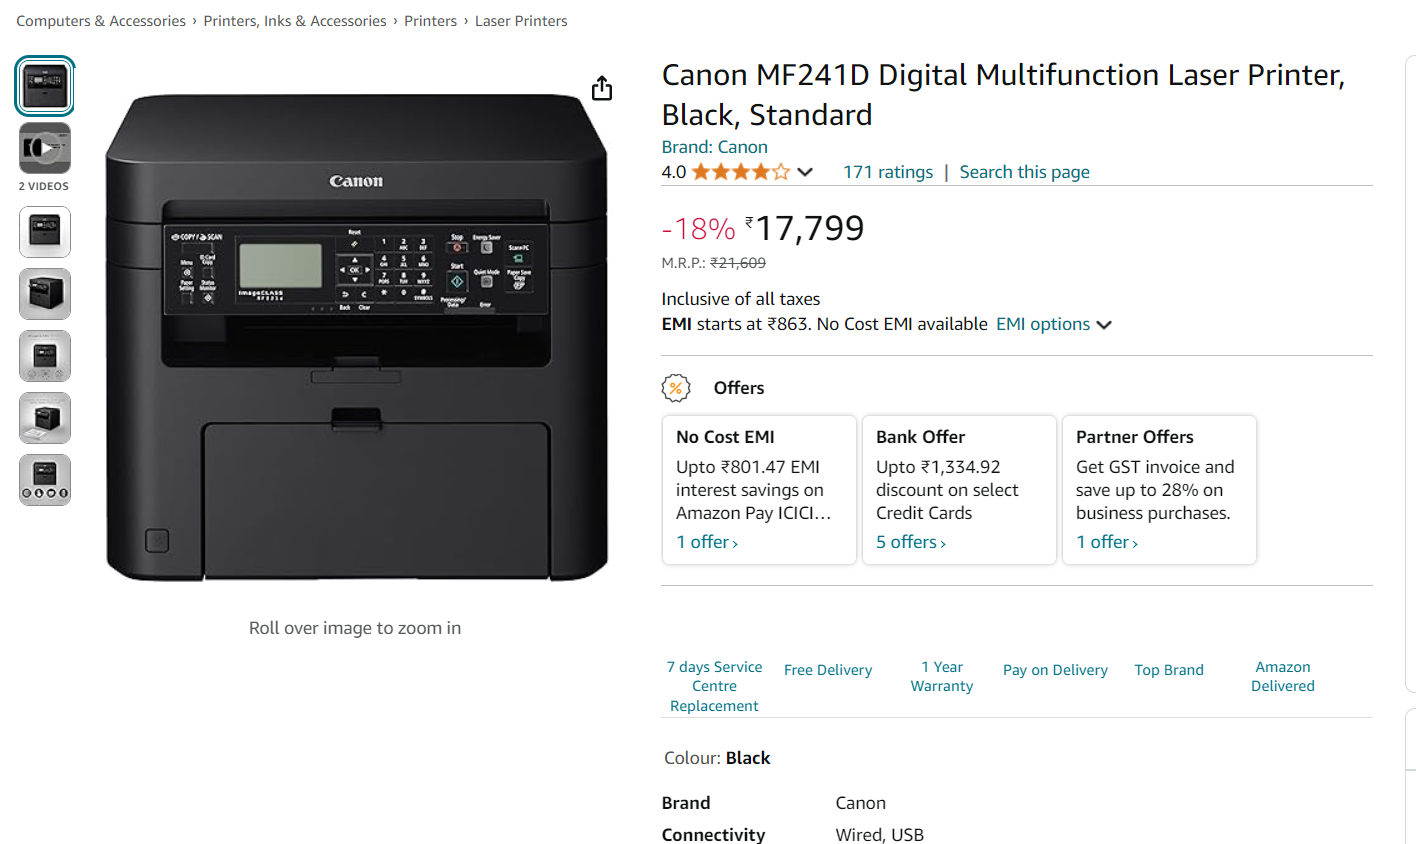Viewport: 1416px width, 844px height.
Task: Select the last thumbnail with feature icons
Action: [x=45, y=480]
